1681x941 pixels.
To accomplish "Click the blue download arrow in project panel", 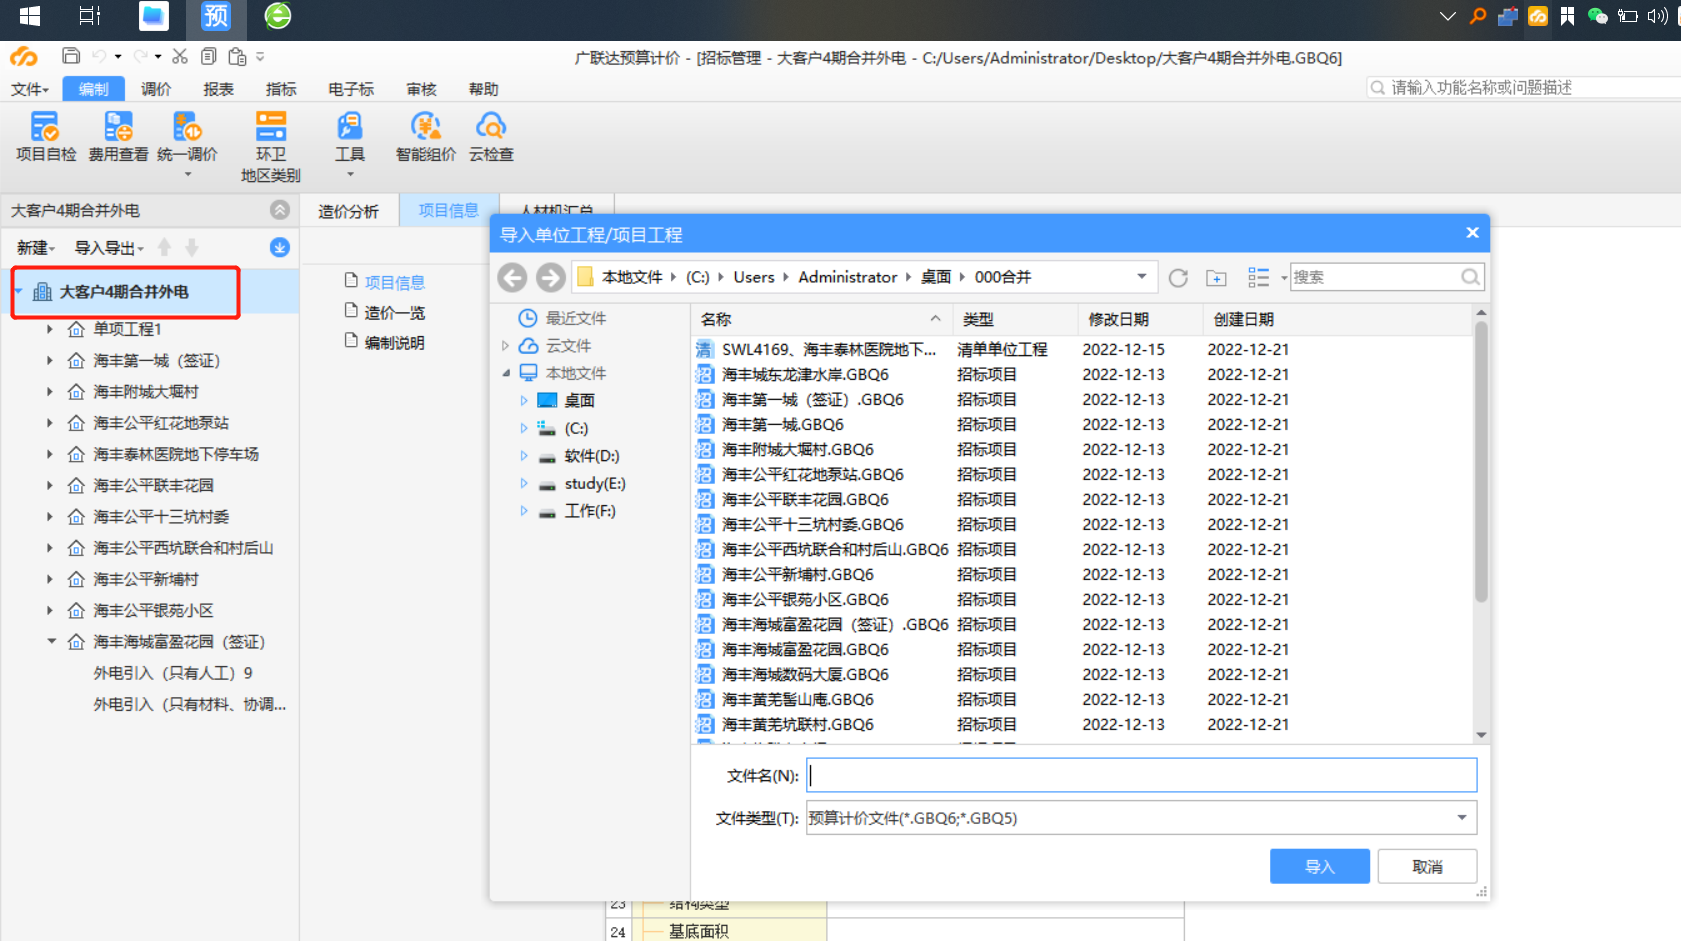I will (x=280, y=247).
